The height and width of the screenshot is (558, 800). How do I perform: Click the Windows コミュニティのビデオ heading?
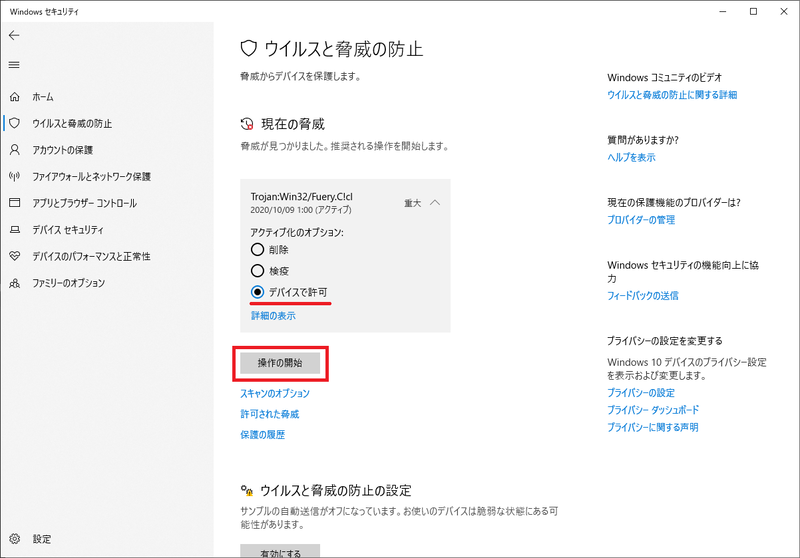(665, 78)
